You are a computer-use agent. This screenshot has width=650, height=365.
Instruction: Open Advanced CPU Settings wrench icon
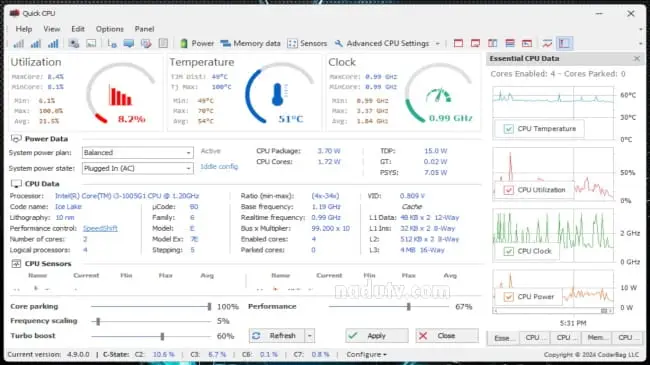tap(339, 43)
